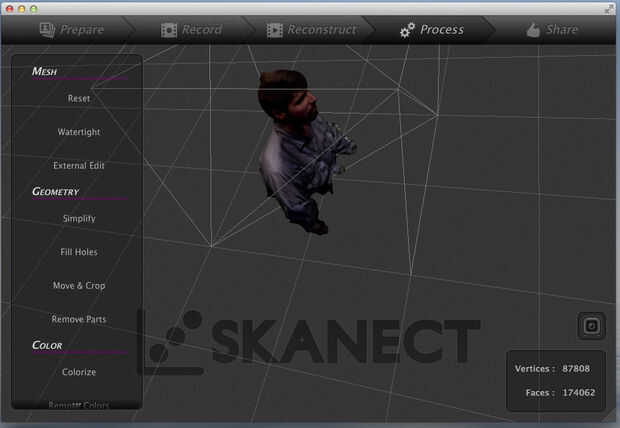Click the Share thumbs-up icon
Image resolution: width=620 pixels, height=428 pixels.
point(533,30)
